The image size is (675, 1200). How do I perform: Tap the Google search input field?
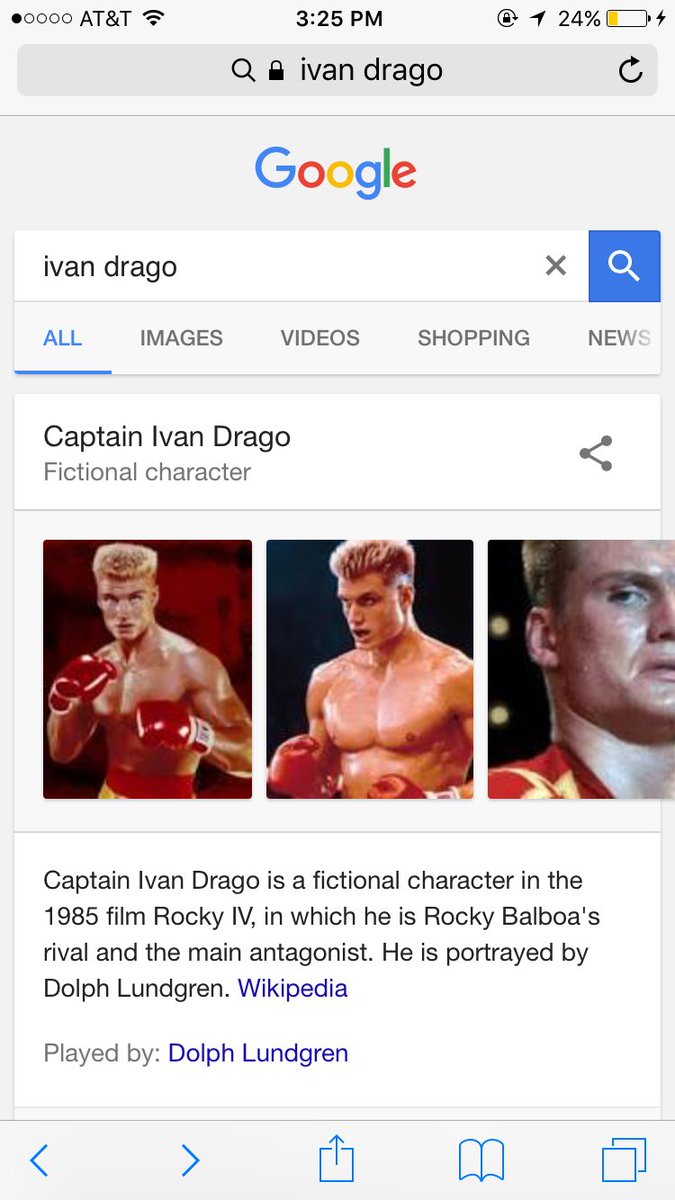[280, 266]
